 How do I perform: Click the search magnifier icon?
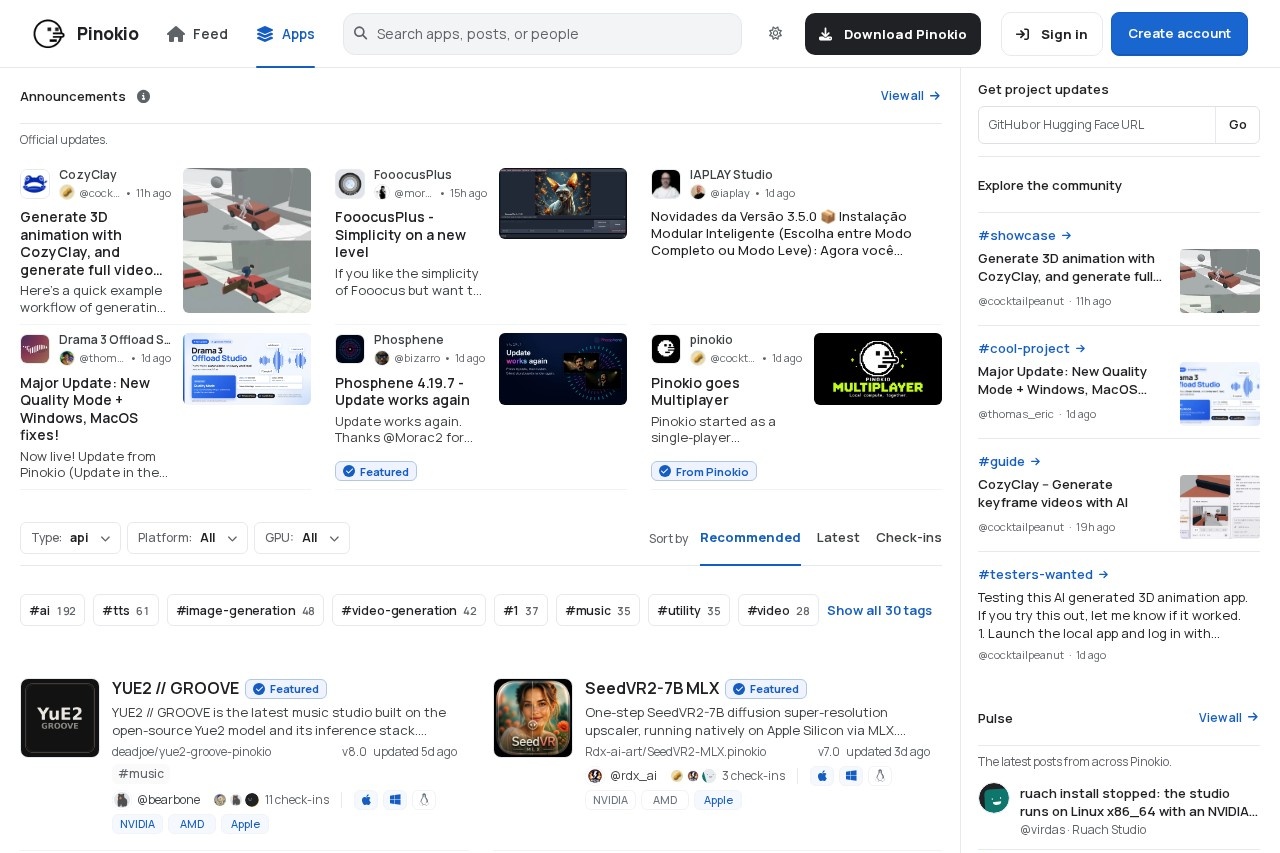coord(361,33)
